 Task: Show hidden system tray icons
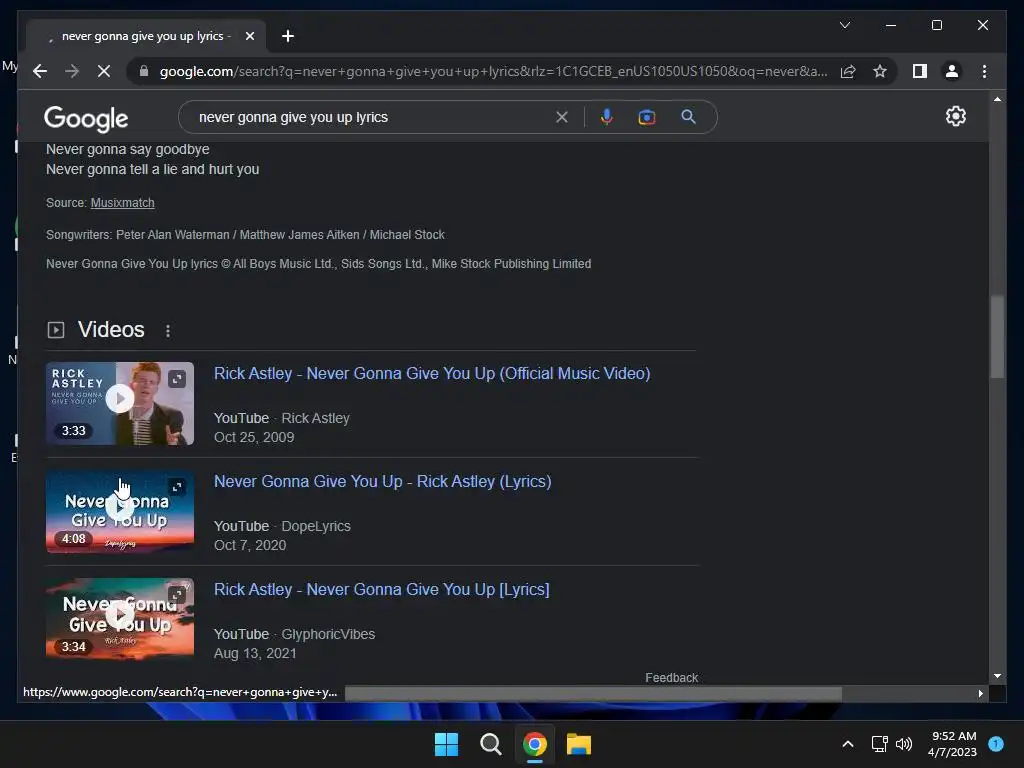[848, 744]
